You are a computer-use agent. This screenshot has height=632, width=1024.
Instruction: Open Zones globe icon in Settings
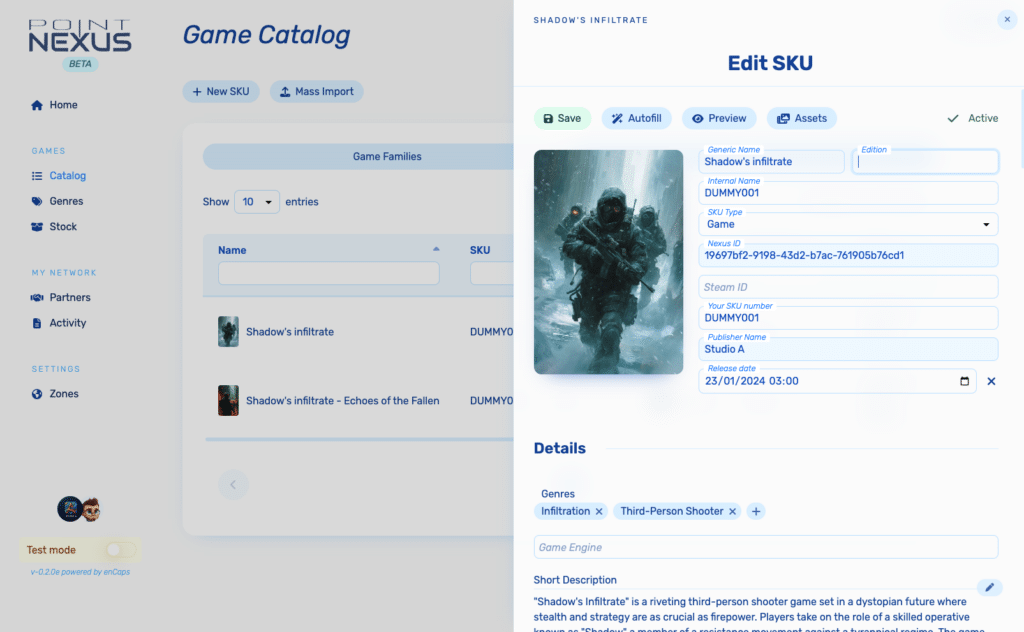pyautogui.click(x=37, y=394)
